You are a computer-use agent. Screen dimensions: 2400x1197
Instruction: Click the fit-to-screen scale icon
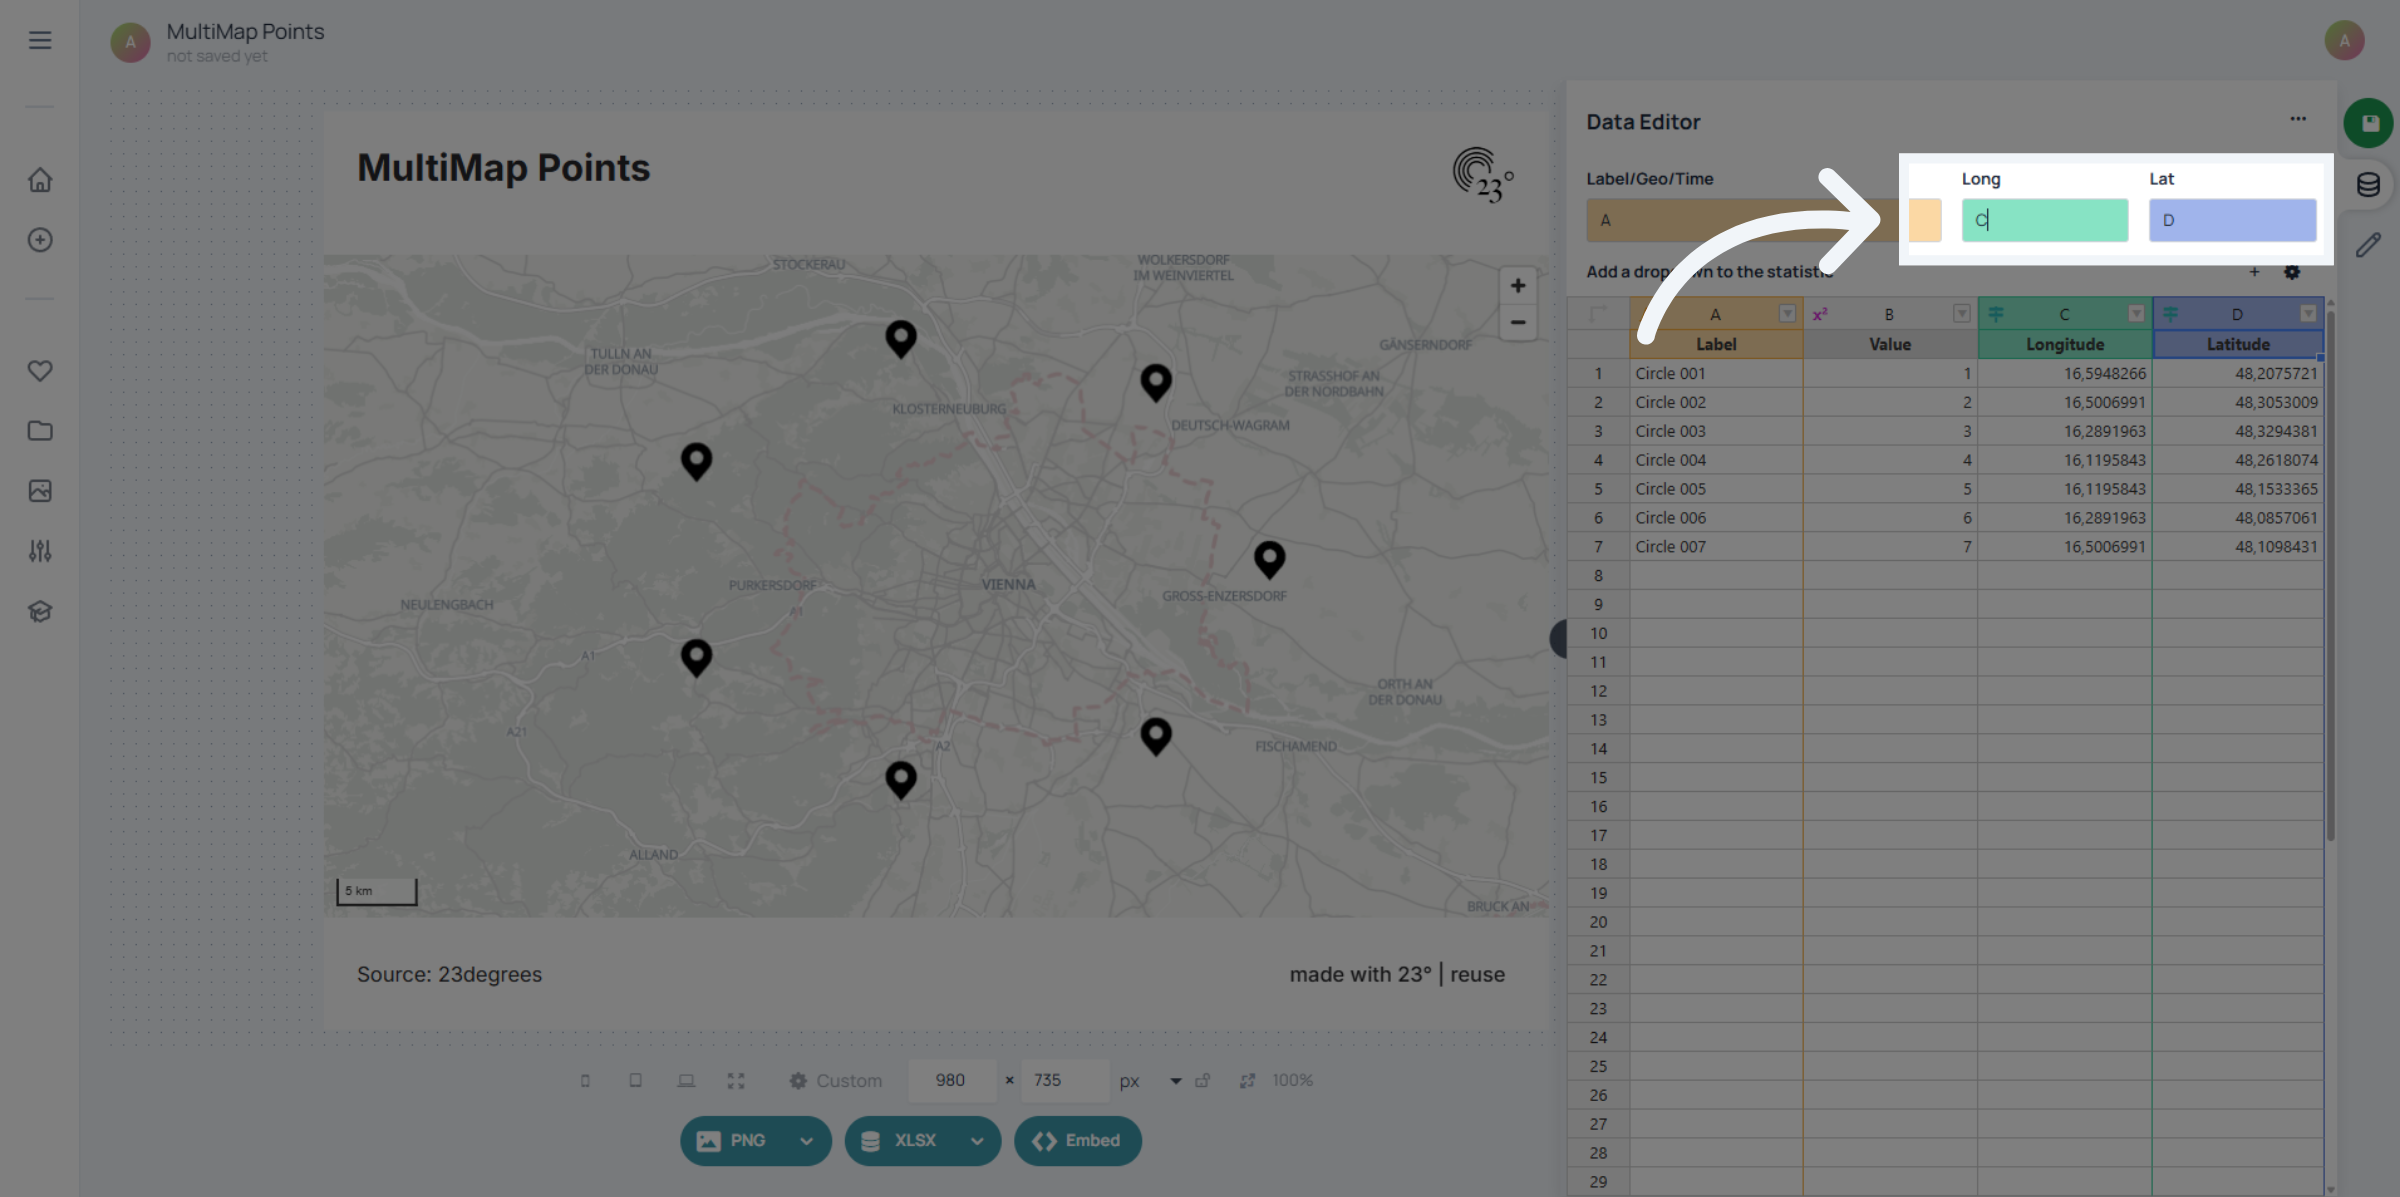pos(1247,1081)
